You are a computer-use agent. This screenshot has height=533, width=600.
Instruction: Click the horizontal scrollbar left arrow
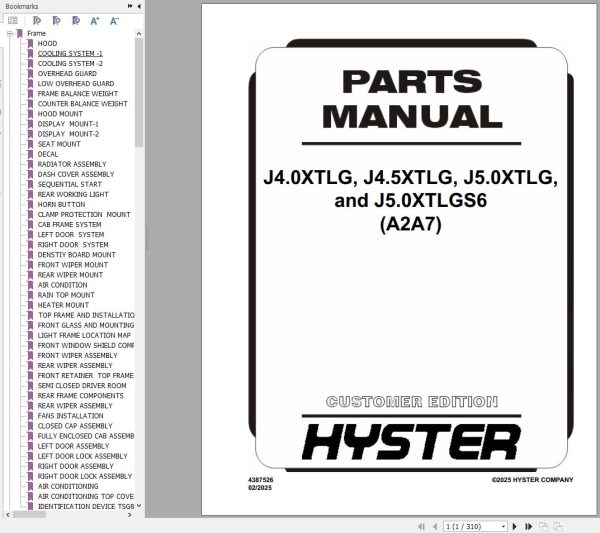[8, 515]
